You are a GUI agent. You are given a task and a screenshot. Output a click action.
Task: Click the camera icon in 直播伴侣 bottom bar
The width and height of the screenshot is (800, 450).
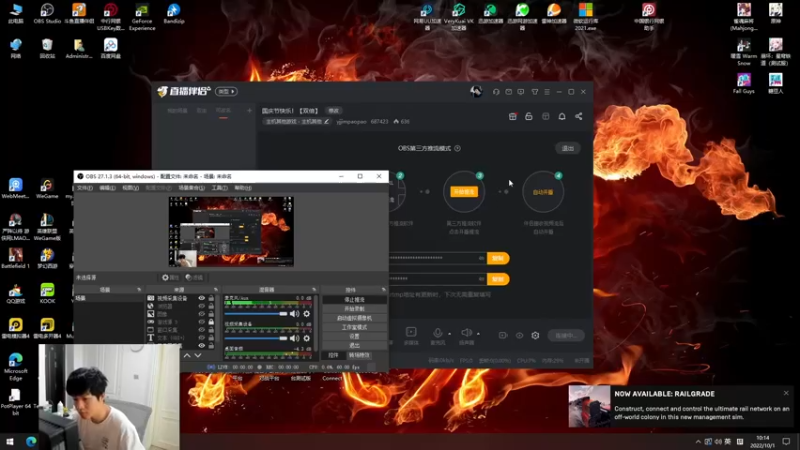pyautogui.click(x=503, y=335)
